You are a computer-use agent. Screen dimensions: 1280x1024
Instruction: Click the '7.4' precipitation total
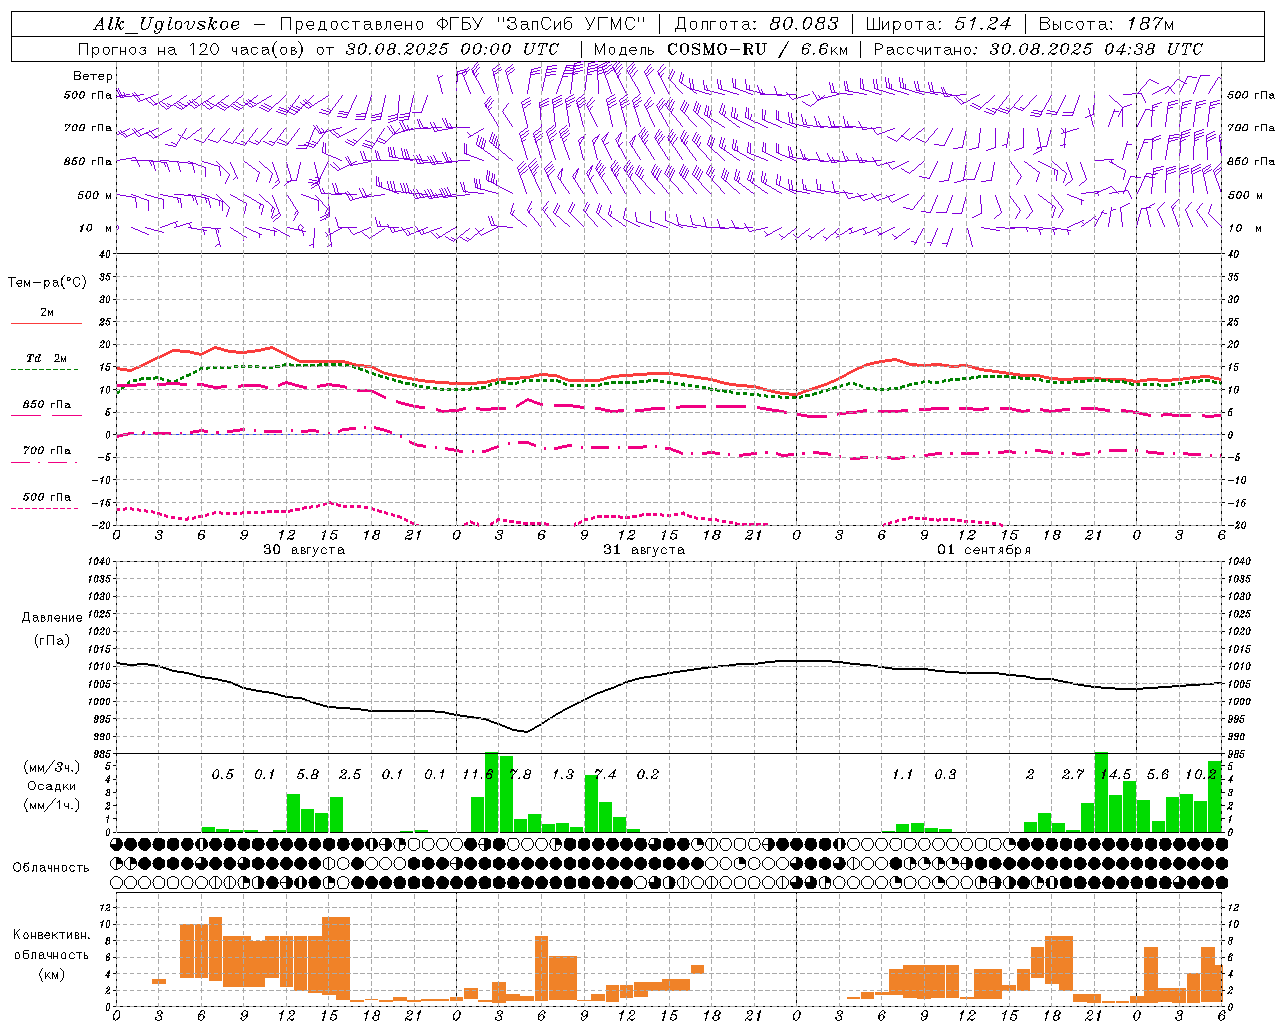click(605, 775)
